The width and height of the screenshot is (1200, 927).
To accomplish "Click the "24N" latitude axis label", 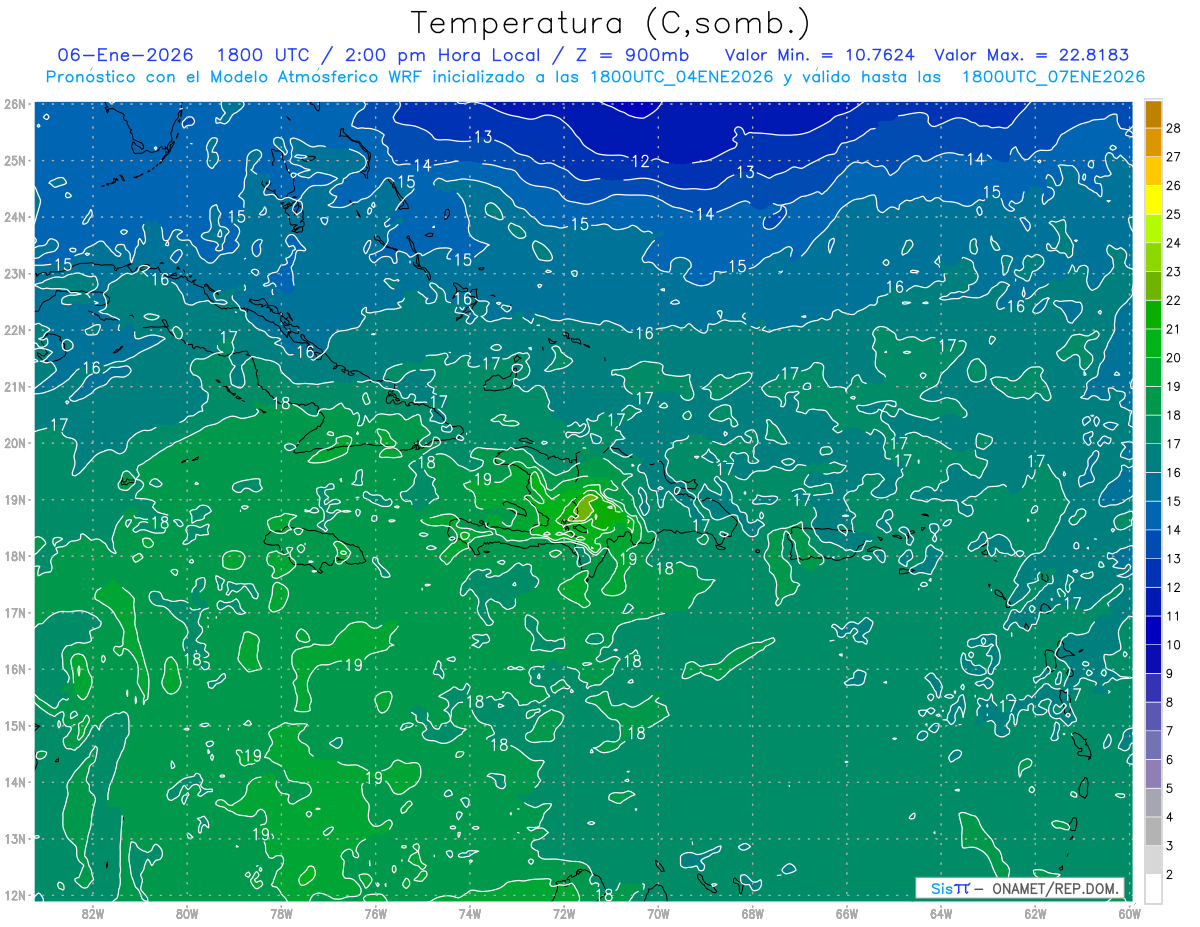I will (15, 217).
